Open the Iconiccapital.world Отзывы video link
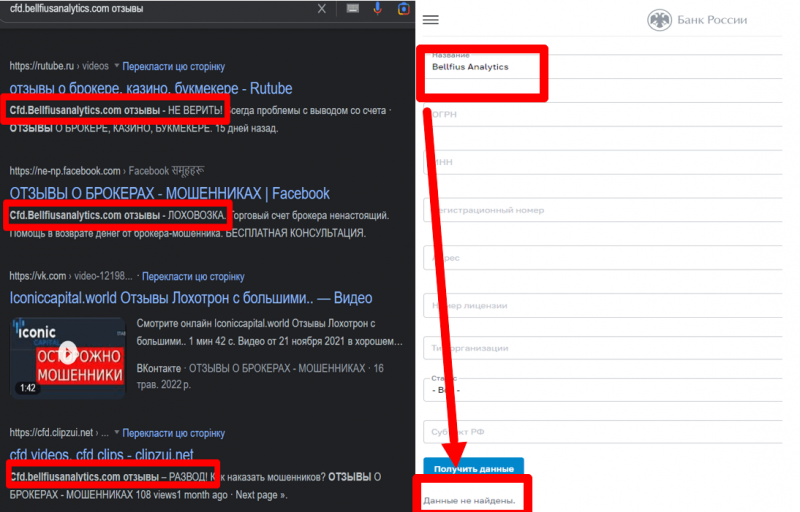 point(191,298)
